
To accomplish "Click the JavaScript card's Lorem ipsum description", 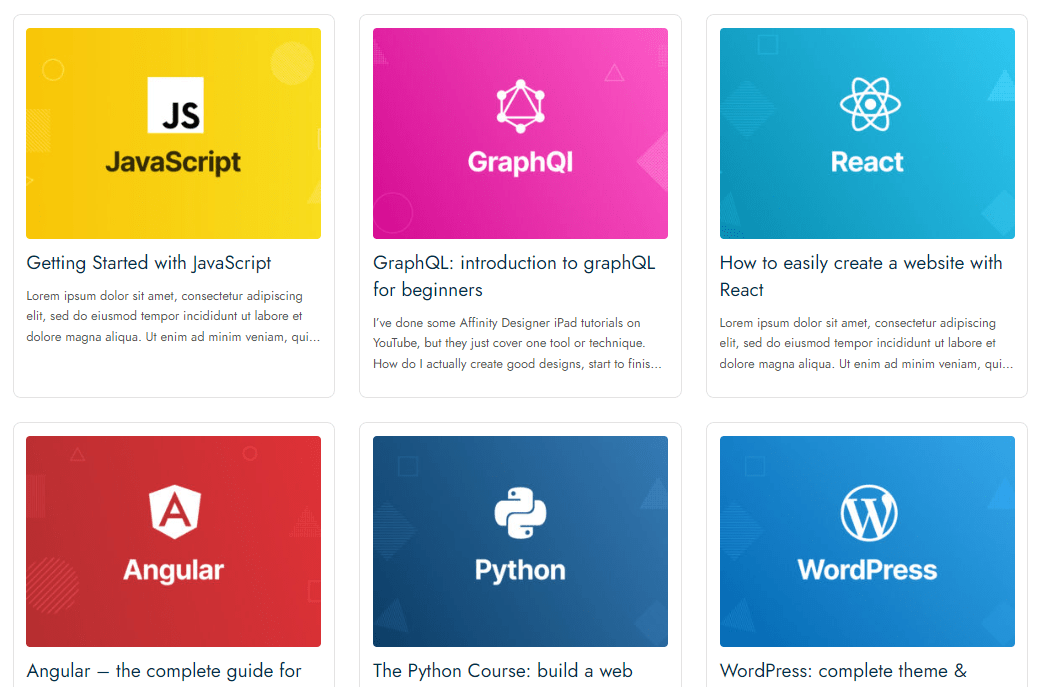I will pyautogui.click(x=173, y=316).
